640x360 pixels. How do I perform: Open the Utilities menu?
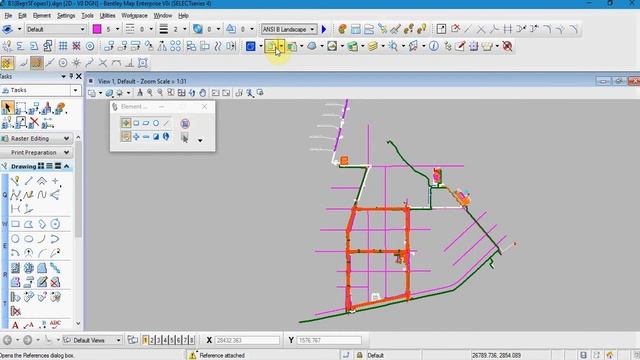(107, 16)
